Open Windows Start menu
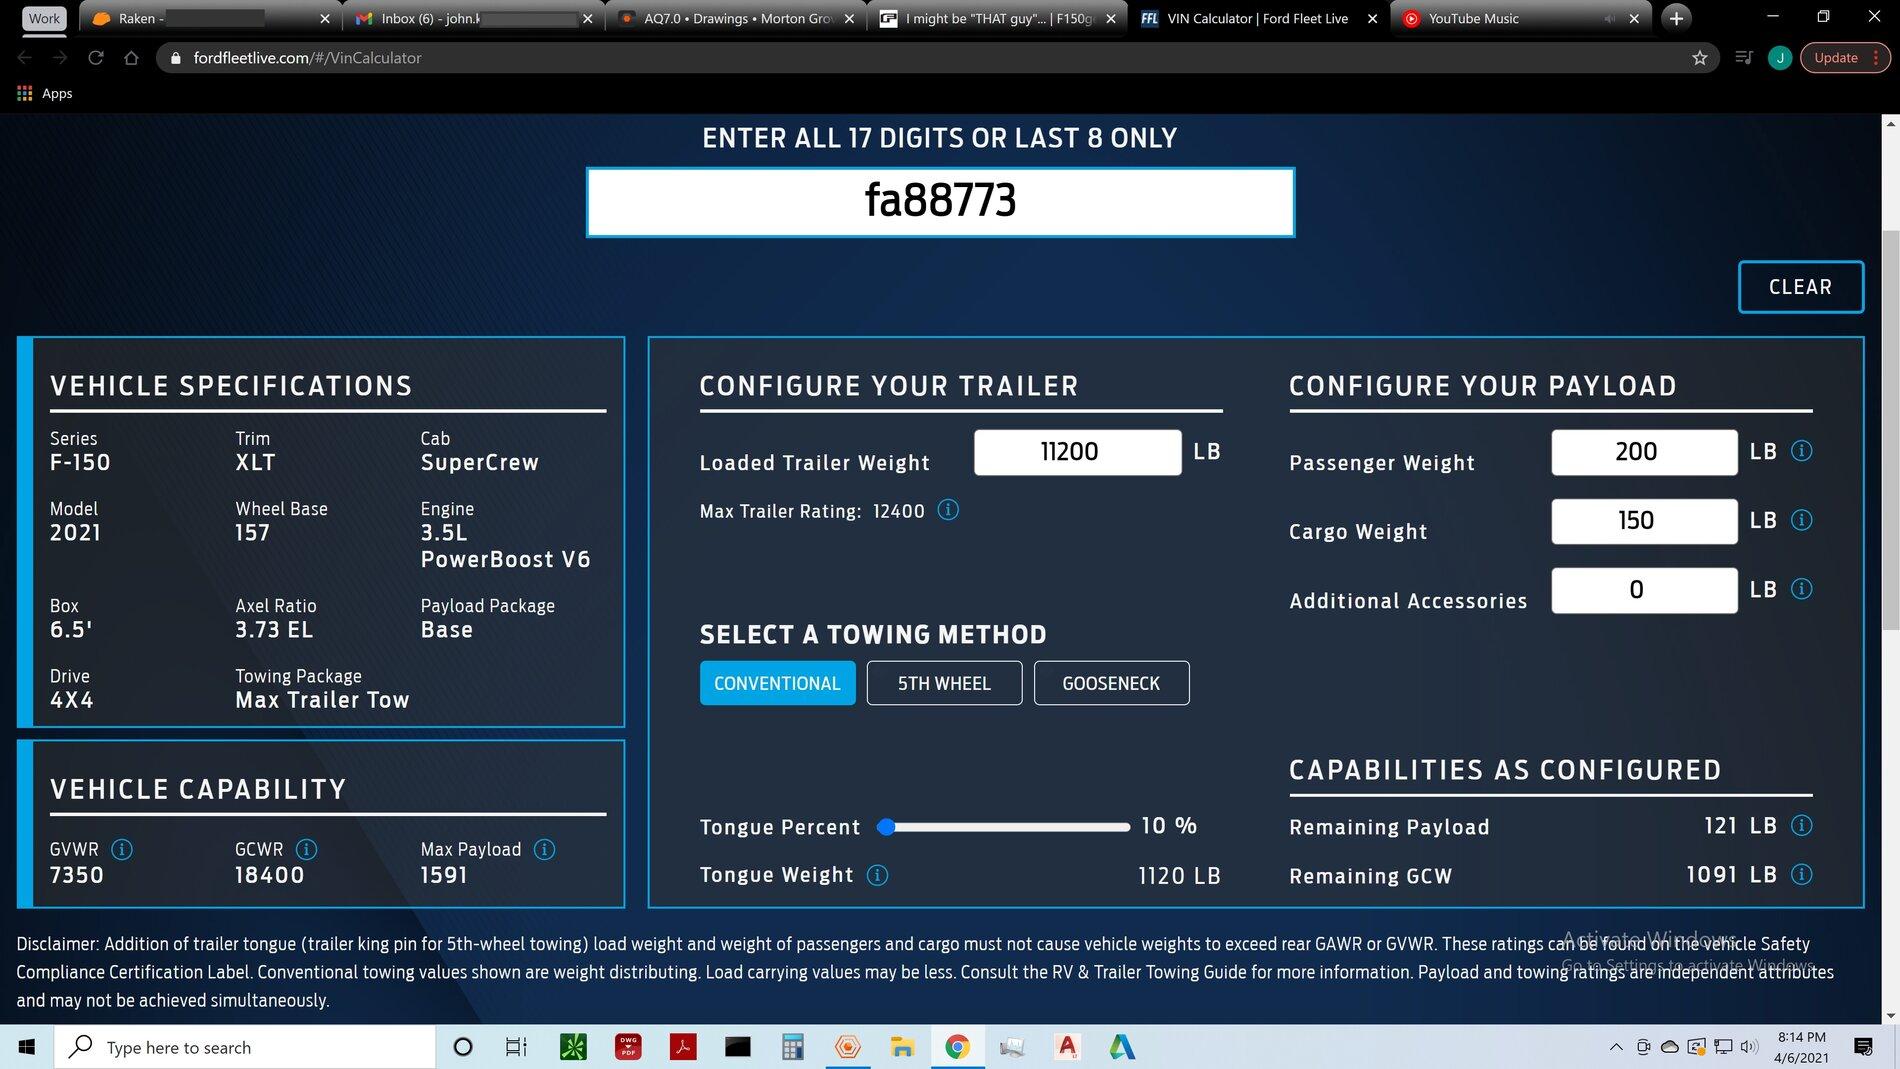This screenshot has width=1900, height=1069. coord(27,1047)
